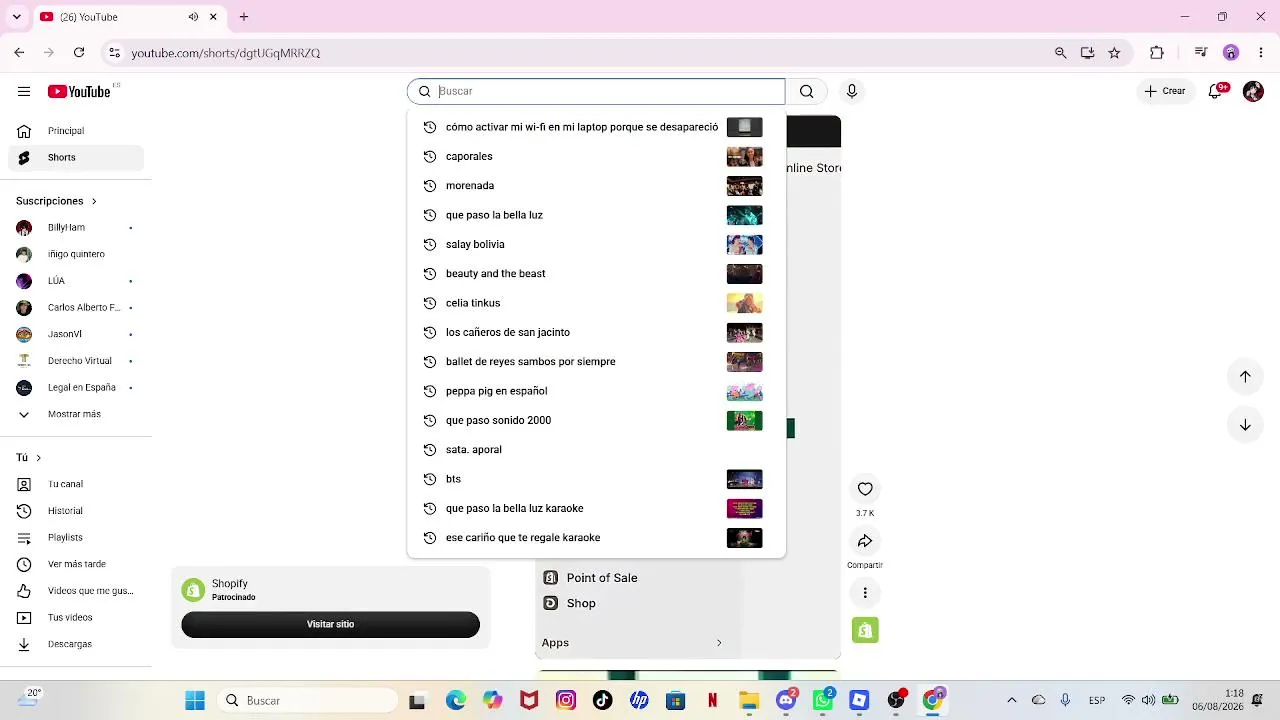Pick the suggestion "bts"
Image resolution: width=1280 pixels, height=720 pixels.
tap(597, 479)
